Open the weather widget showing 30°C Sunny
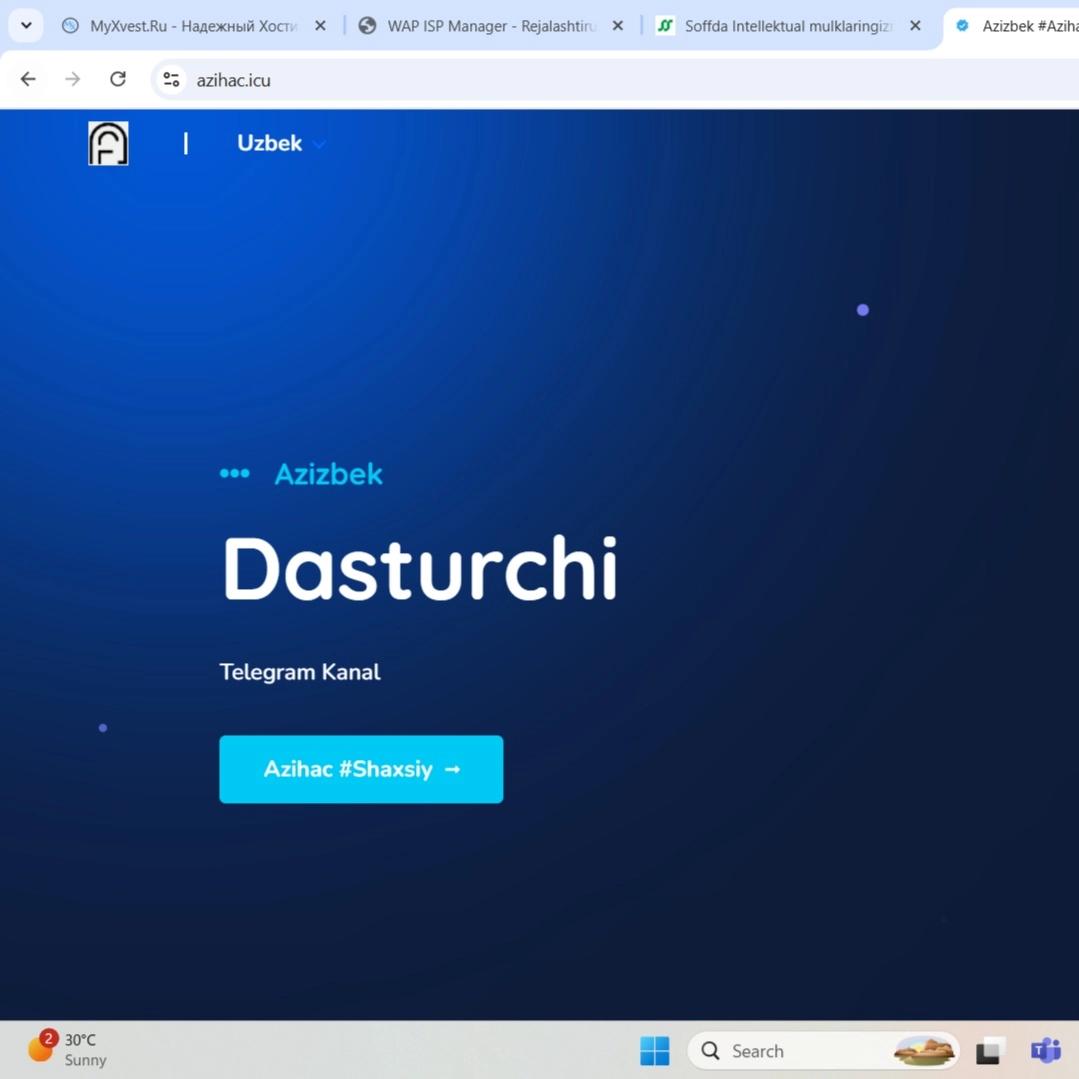Screen dimensions: 1079x1079 68,1049
